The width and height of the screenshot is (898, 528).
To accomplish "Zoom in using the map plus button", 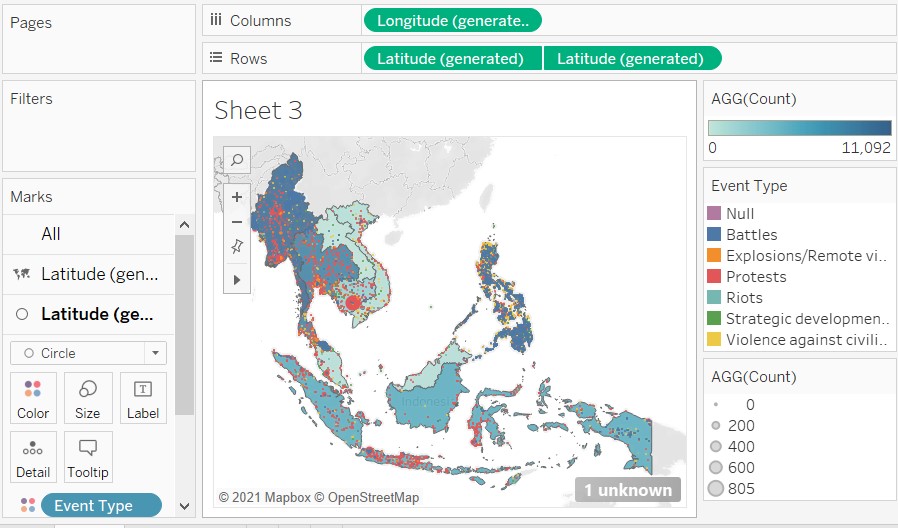I will (237, 197).
